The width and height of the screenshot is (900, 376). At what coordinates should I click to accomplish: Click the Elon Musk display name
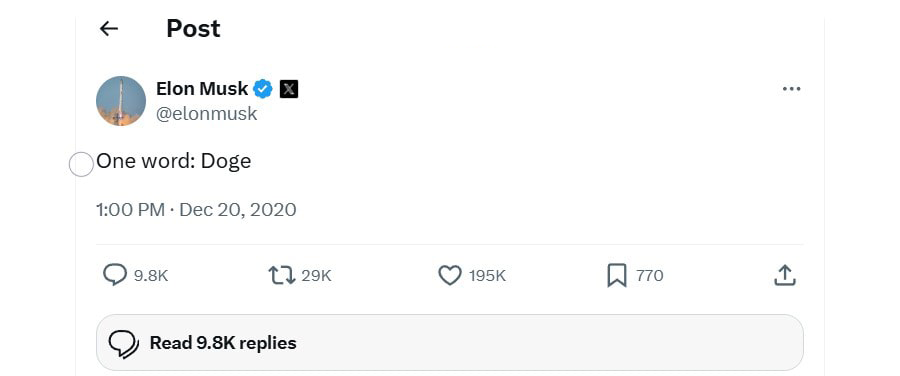(202, 89)
